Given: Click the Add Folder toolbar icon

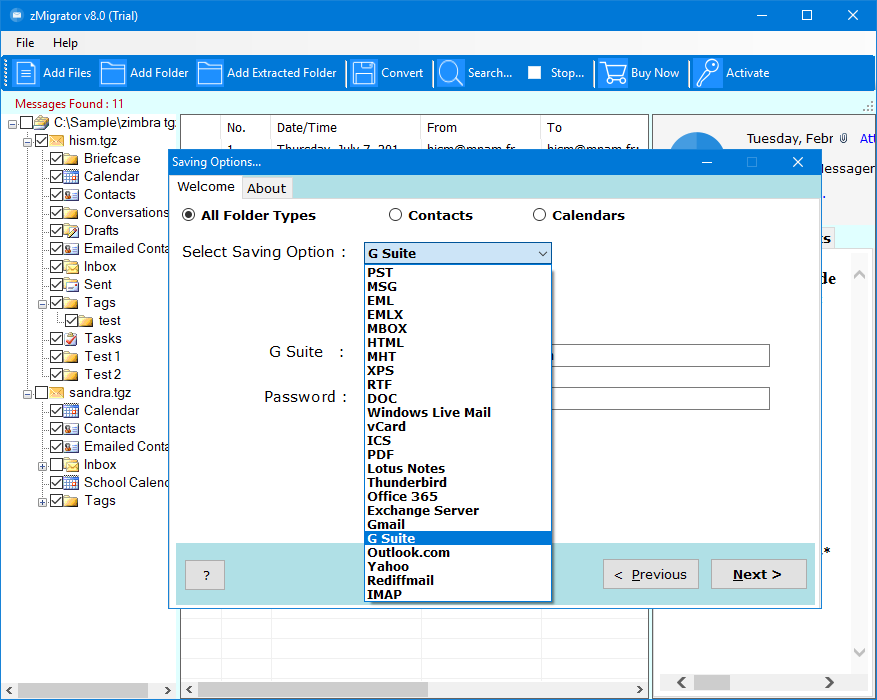Looking at the screenshot, I should (112, 73).
